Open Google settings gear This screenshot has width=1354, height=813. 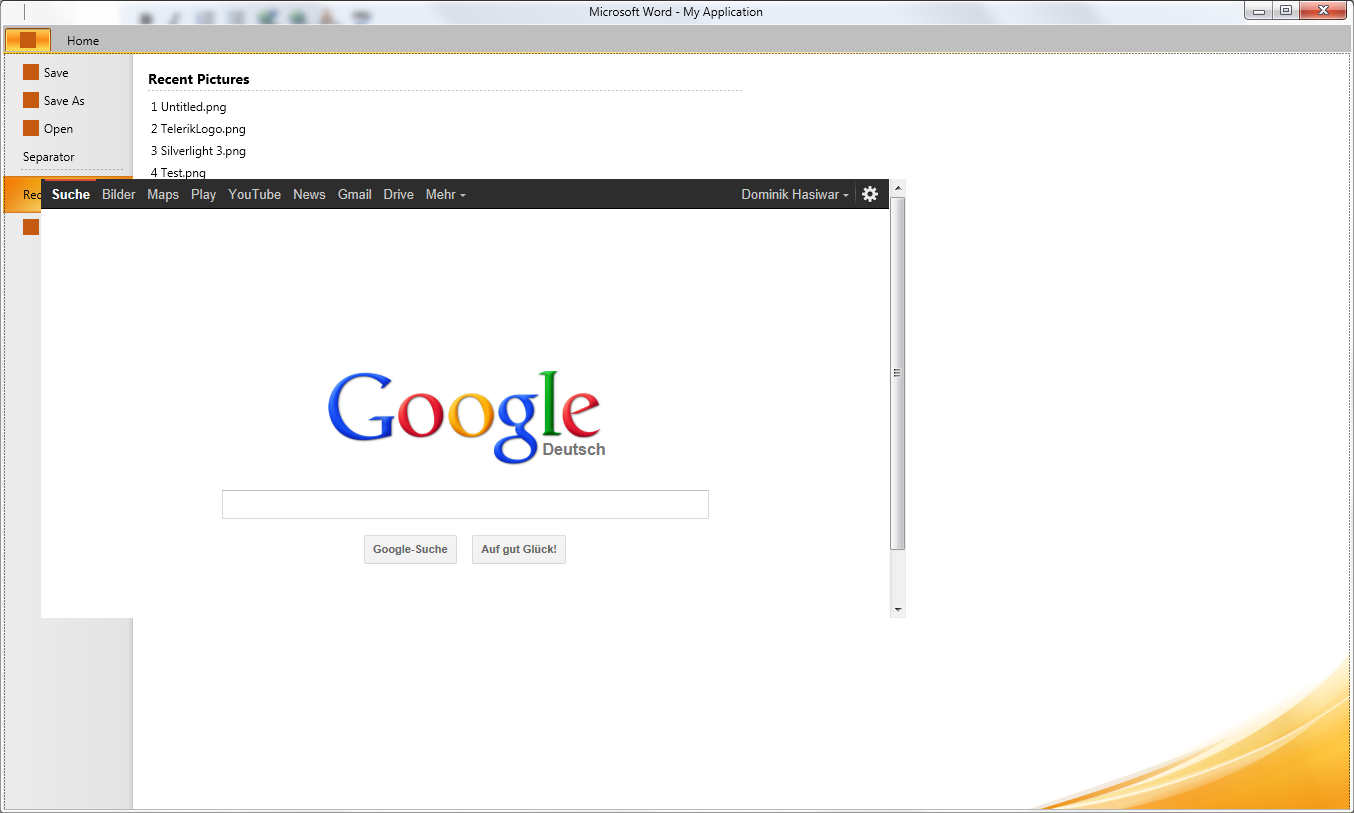pyautogui.click(x=870, y=194)
